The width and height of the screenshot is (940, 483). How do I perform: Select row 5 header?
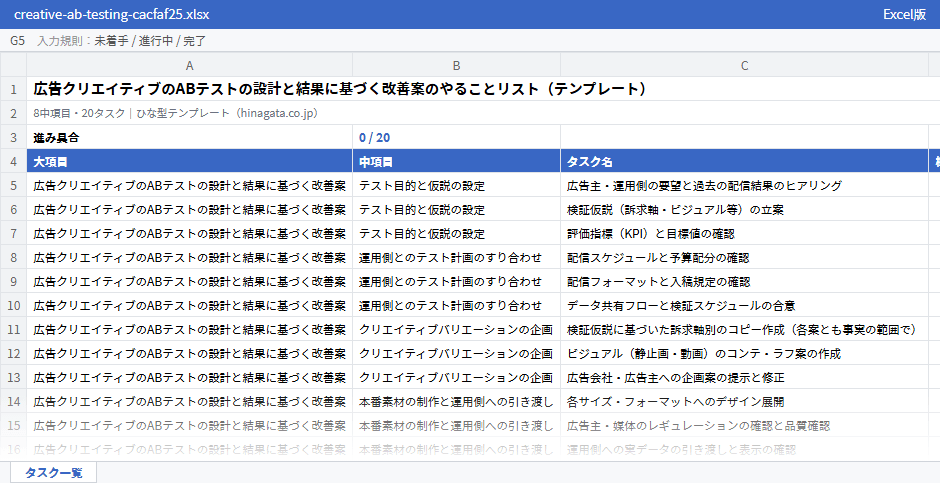[x=13, y=185]
